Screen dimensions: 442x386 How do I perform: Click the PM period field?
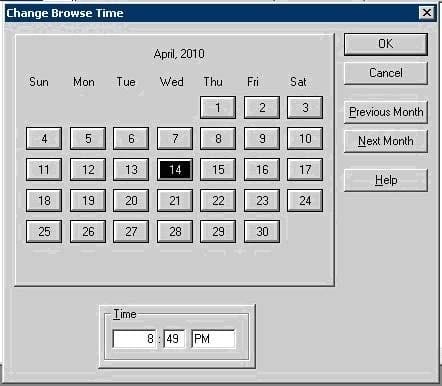[213, 339]
